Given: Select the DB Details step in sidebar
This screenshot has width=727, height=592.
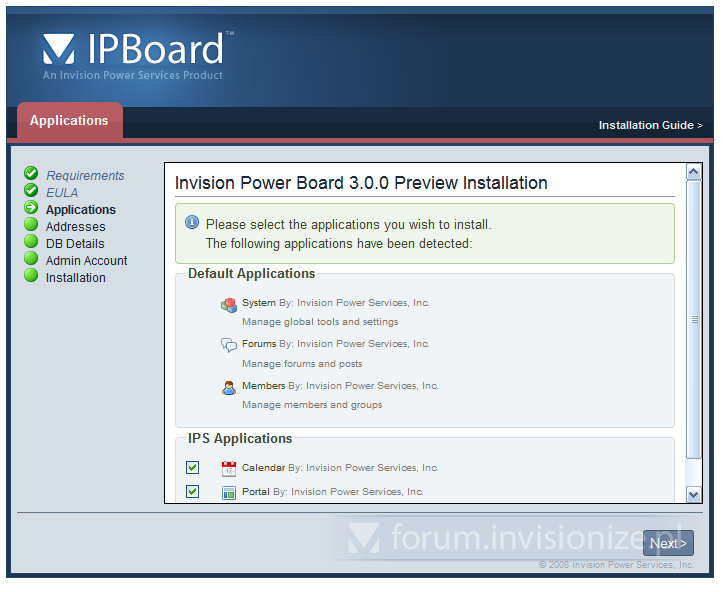Looking at the screenshot, I should click(75, 244).
